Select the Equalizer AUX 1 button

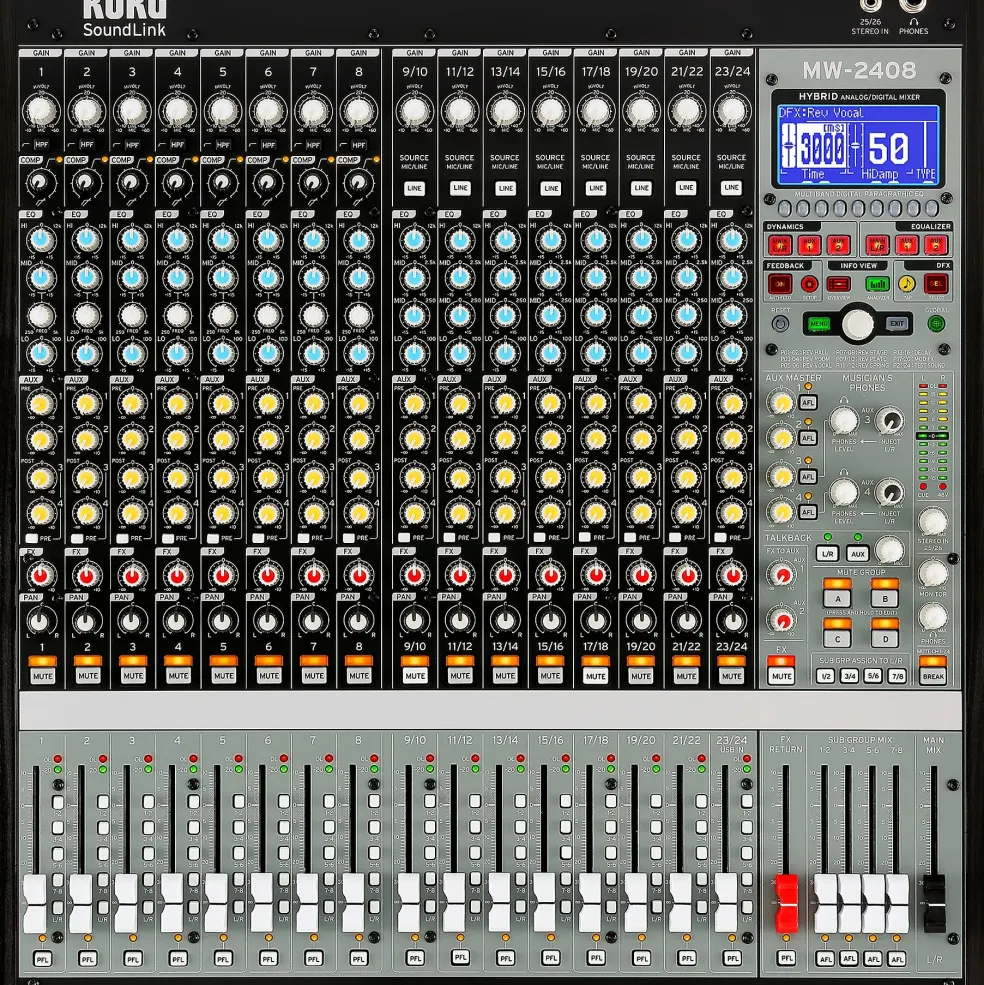tap(906, 245)
